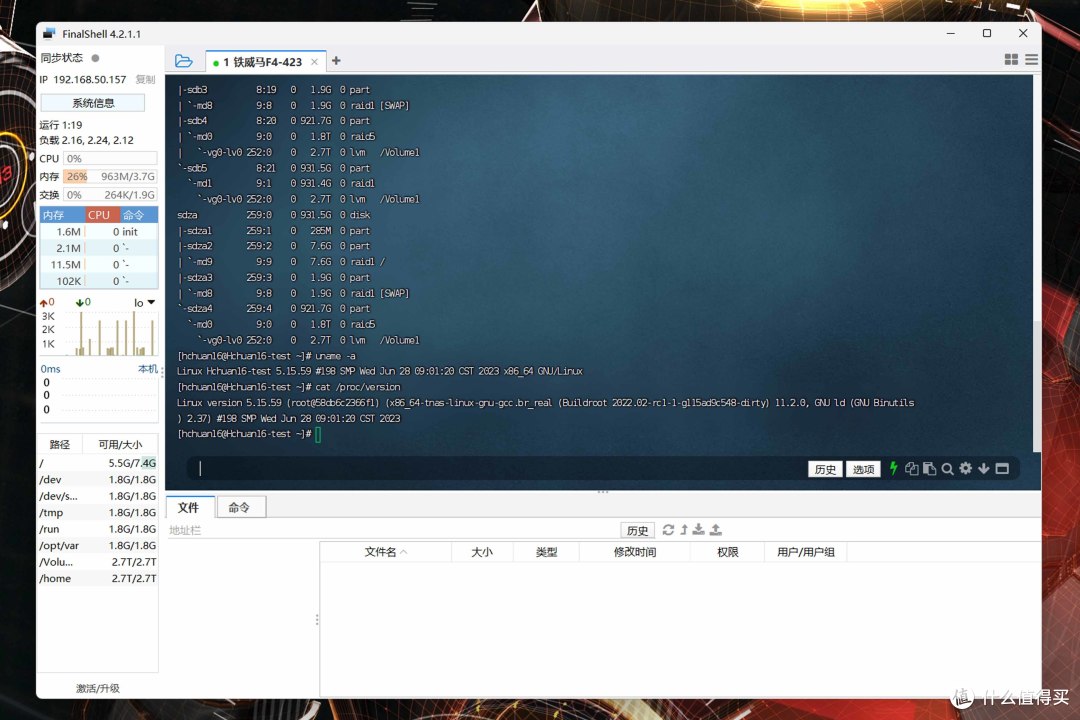The image size is (1080, 720).
Task: Open the hamburger main menu
Action: click(x=1031, y=60)
